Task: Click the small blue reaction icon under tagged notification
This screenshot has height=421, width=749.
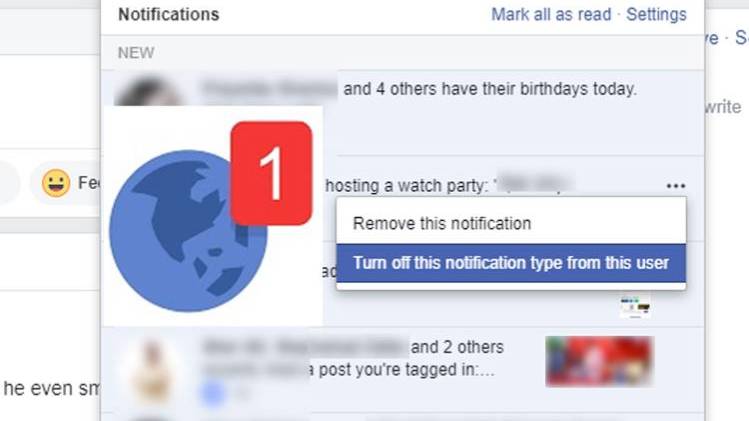Action: click(x=213, y=393)
